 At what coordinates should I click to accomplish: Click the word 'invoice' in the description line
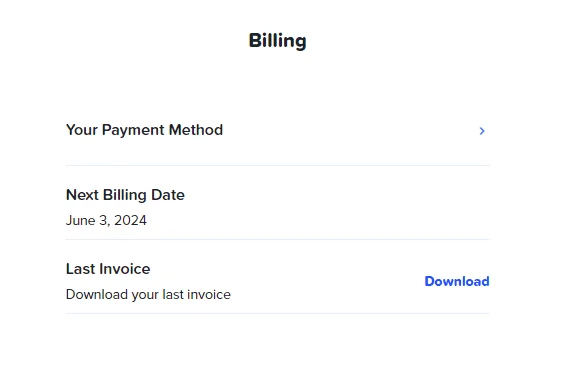[209, 295]
